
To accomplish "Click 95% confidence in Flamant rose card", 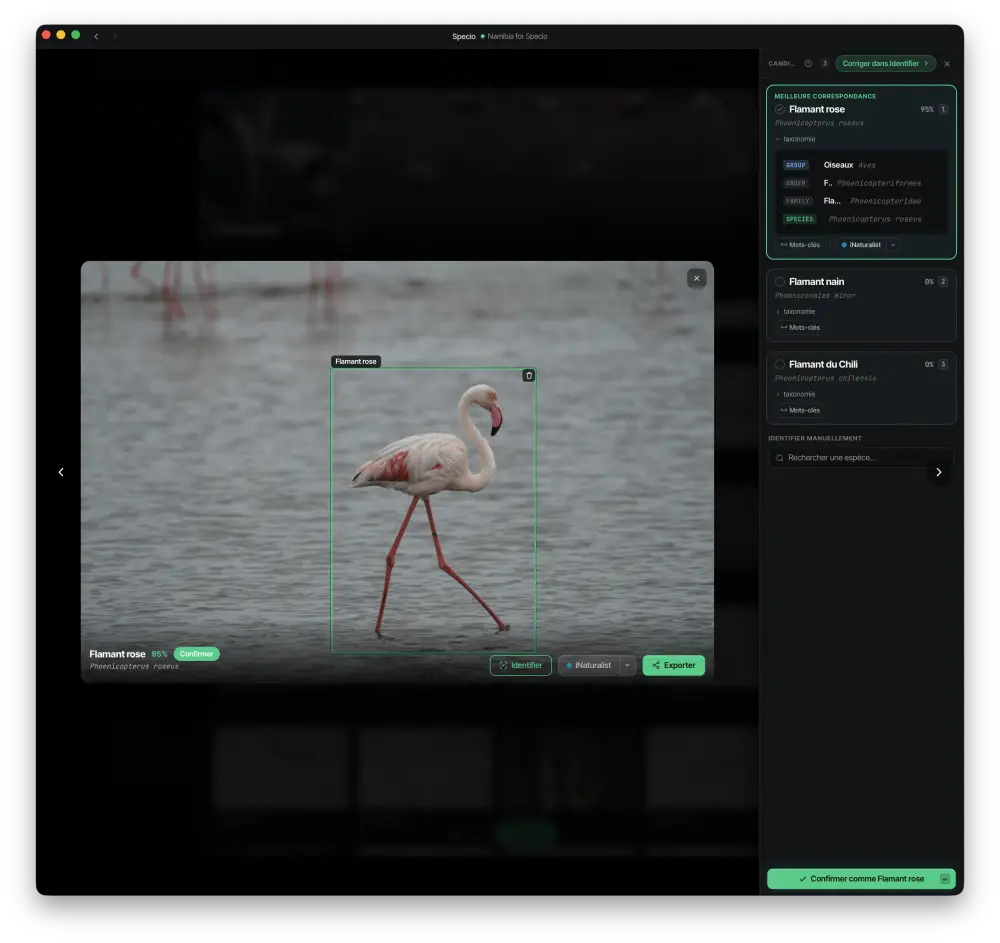I will [926, 109].
